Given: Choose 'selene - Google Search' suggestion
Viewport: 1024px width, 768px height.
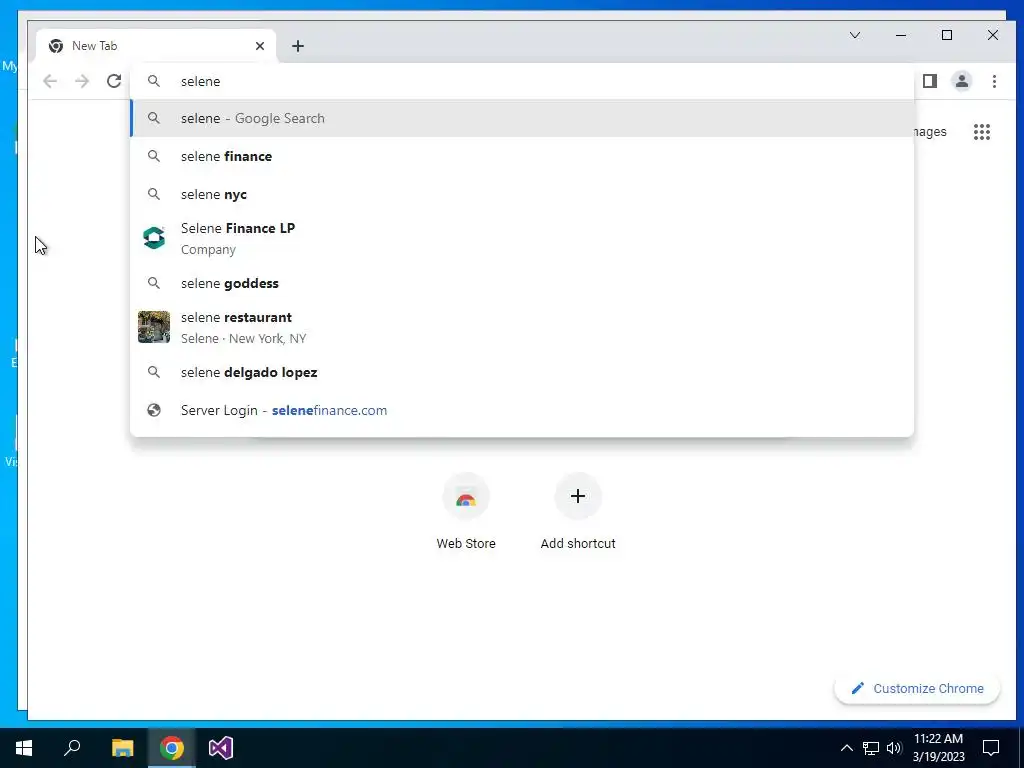Looking at the screenshot, I should (522, 118).
